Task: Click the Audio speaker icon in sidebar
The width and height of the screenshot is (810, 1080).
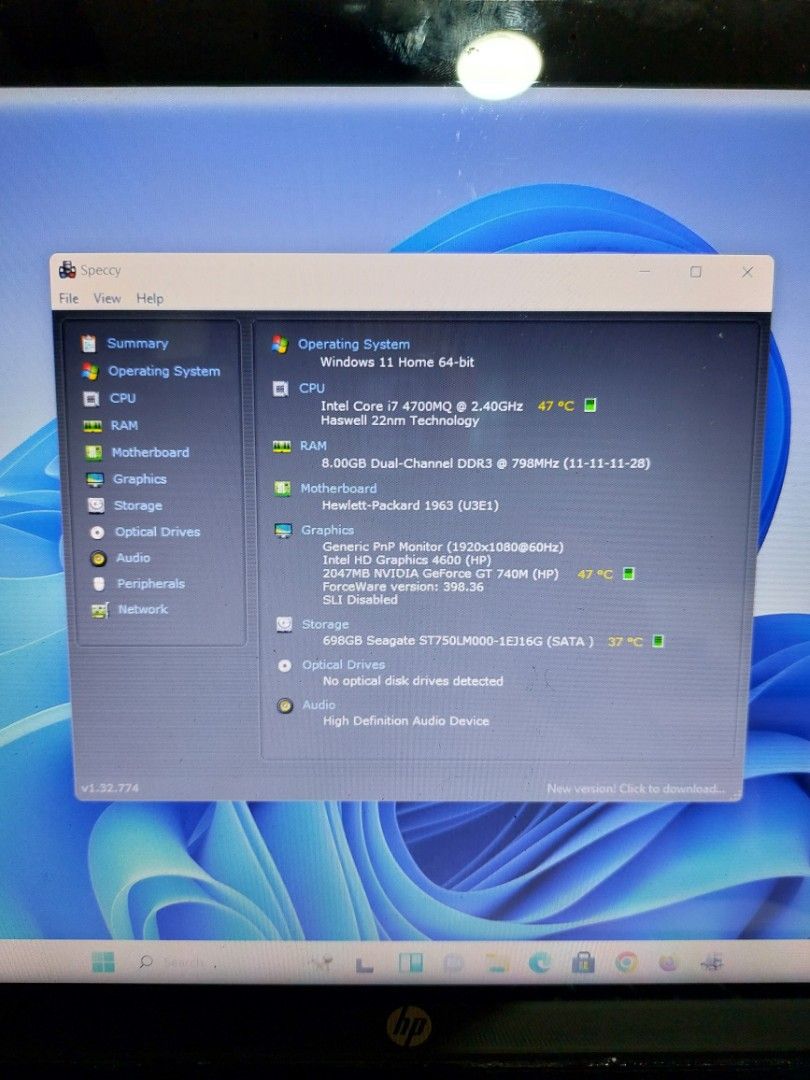Action: (x=98, y=559)
